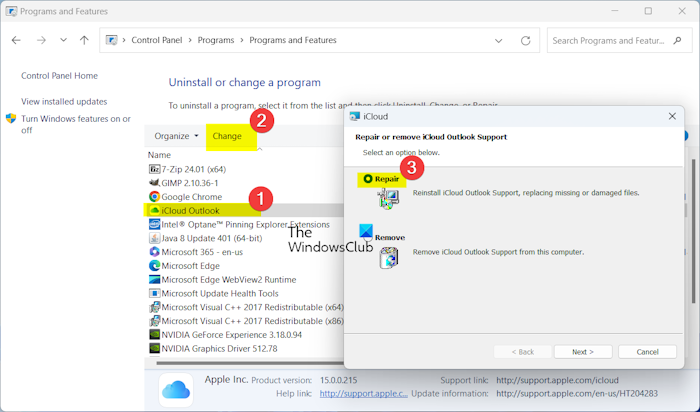This screenshot has width=700, height=412.
Task: Click the Google Chrome icon in list
Action: coord(154,197)
